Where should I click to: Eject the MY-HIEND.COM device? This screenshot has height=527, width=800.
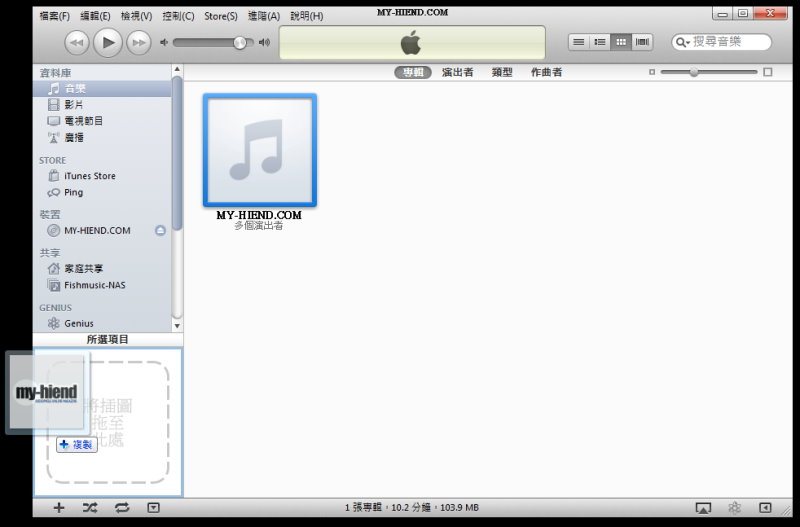pyautogui.click(x=160, y=230)
